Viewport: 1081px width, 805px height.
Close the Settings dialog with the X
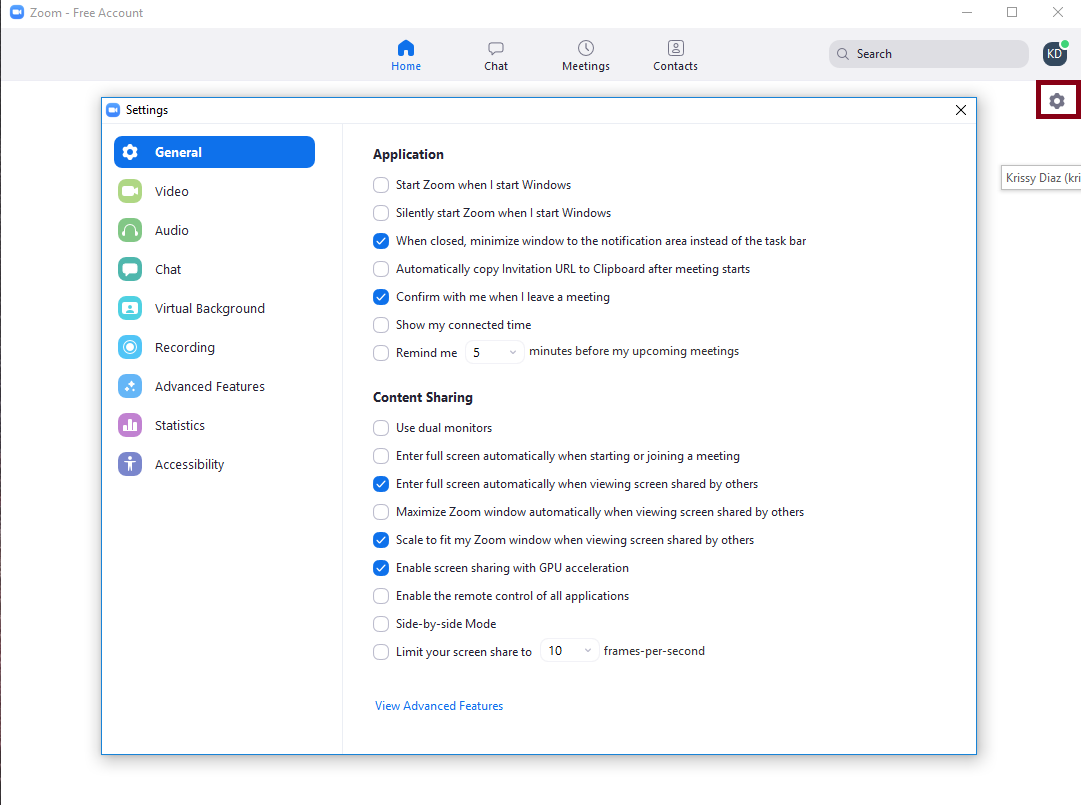click(x=961, y=110)
